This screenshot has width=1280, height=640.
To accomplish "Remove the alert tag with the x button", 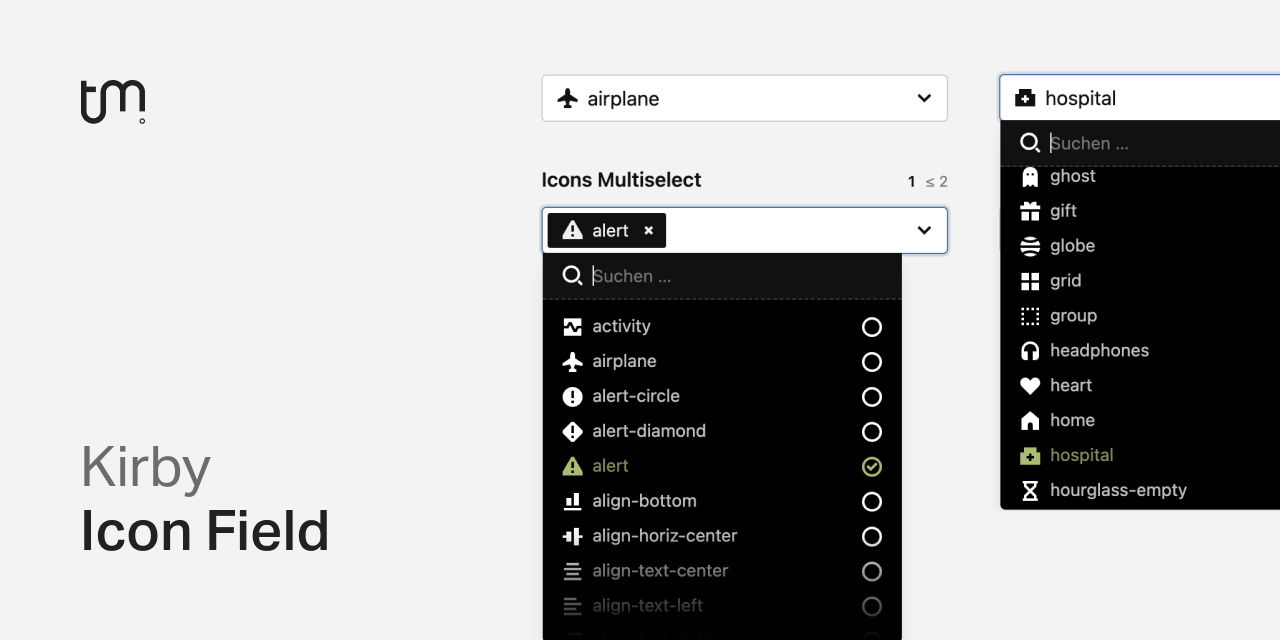I will coord(648,230).
